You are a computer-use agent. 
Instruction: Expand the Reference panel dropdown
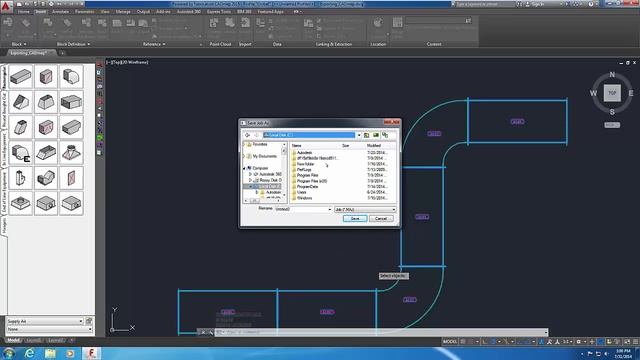tap(154, 44)
